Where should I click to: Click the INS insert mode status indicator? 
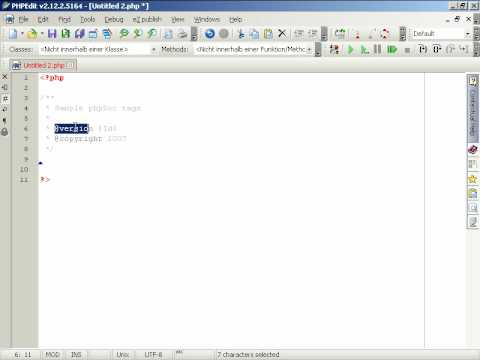point(76,355)
